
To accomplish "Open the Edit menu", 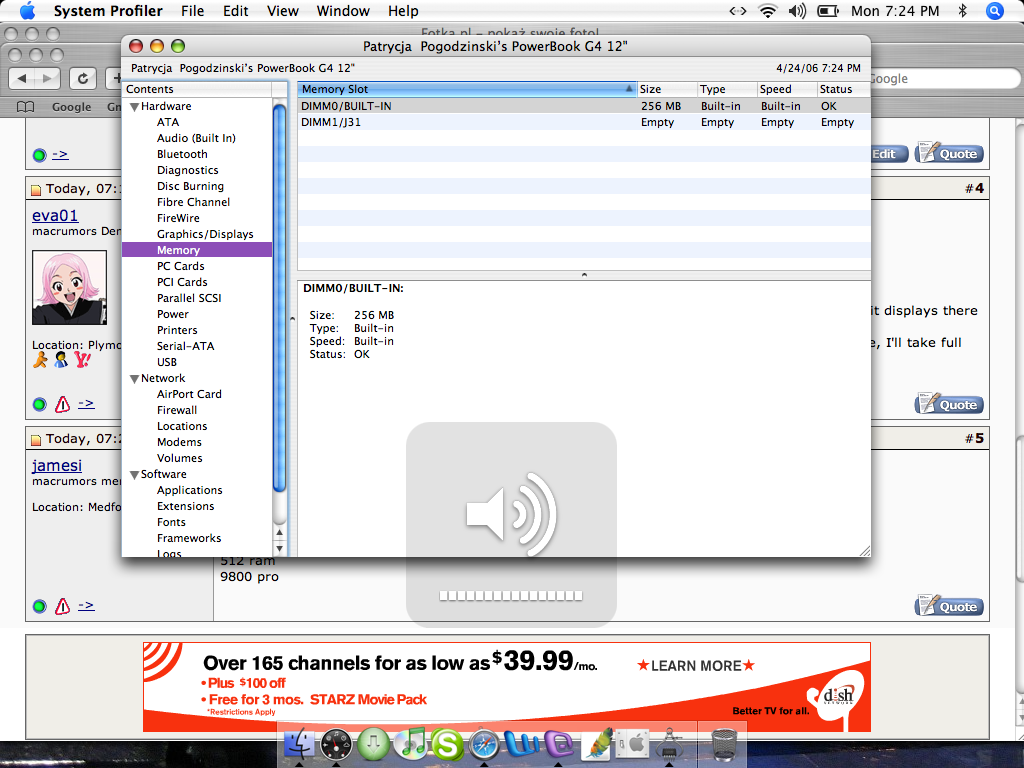I will (235, 11).
